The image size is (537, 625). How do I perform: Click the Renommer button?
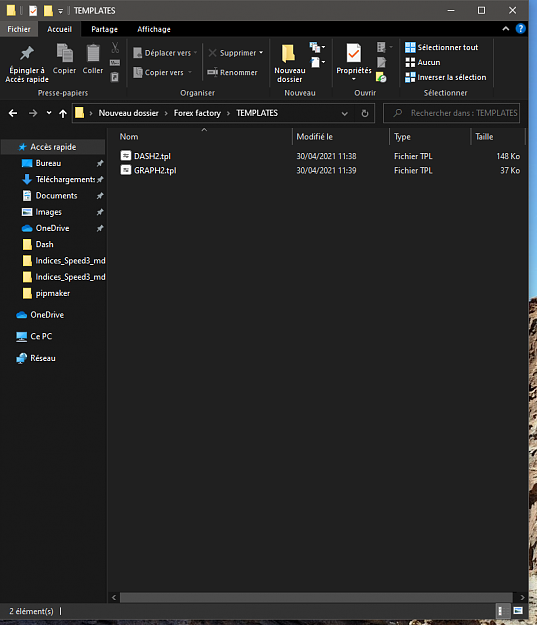click(x=232, y=73)
